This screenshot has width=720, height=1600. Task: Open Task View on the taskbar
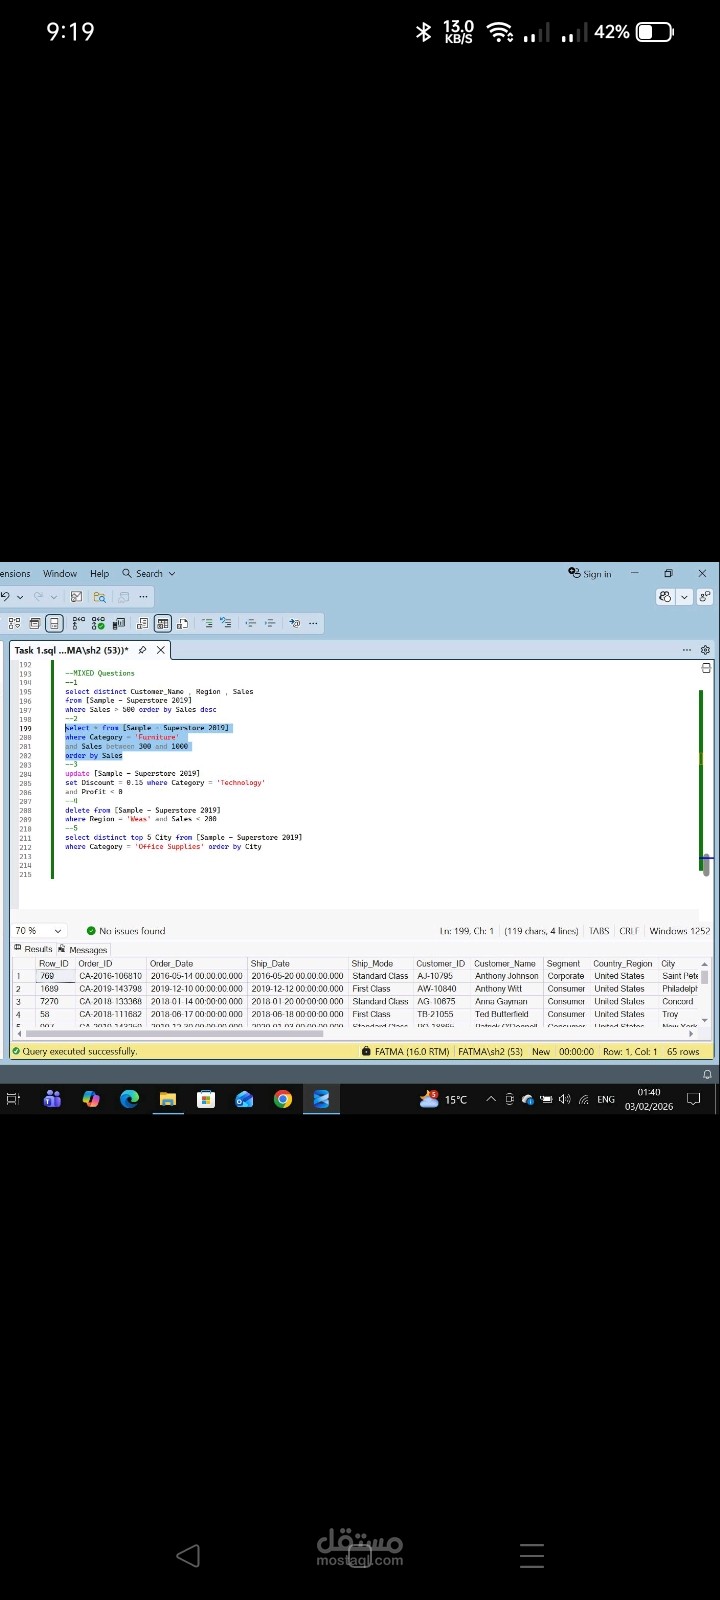click(x=14, y=1099)
